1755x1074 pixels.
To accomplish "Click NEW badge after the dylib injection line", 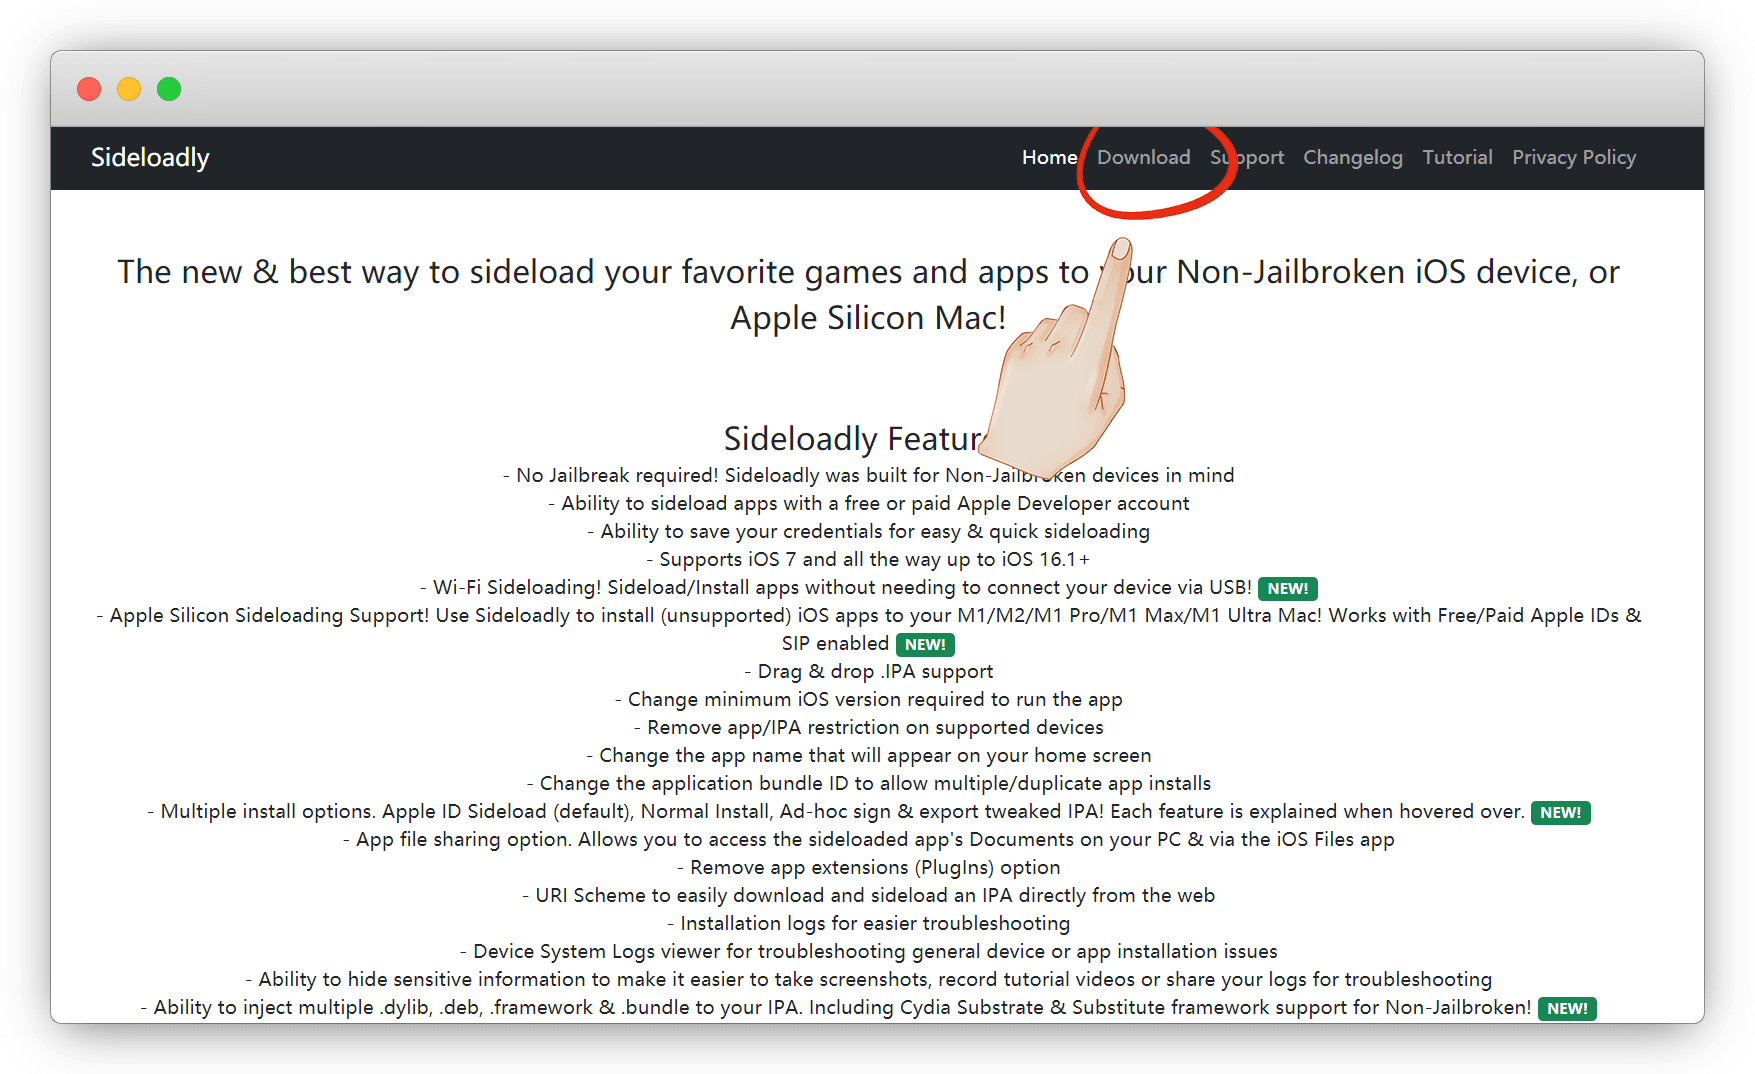I will [x=1567, y=1009].
